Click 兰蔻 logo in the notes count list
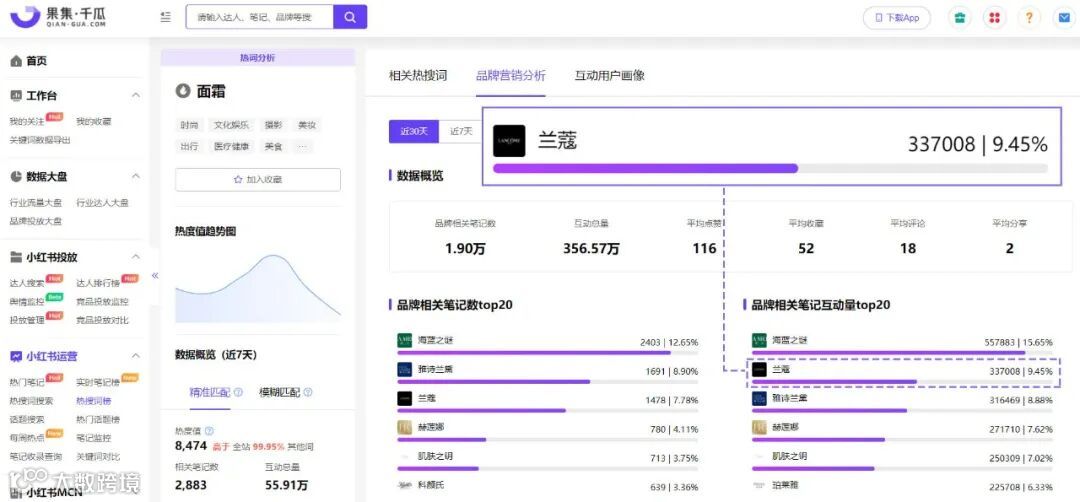The image size is (1080, 502). pyautogui.click(x=404, y=399)
